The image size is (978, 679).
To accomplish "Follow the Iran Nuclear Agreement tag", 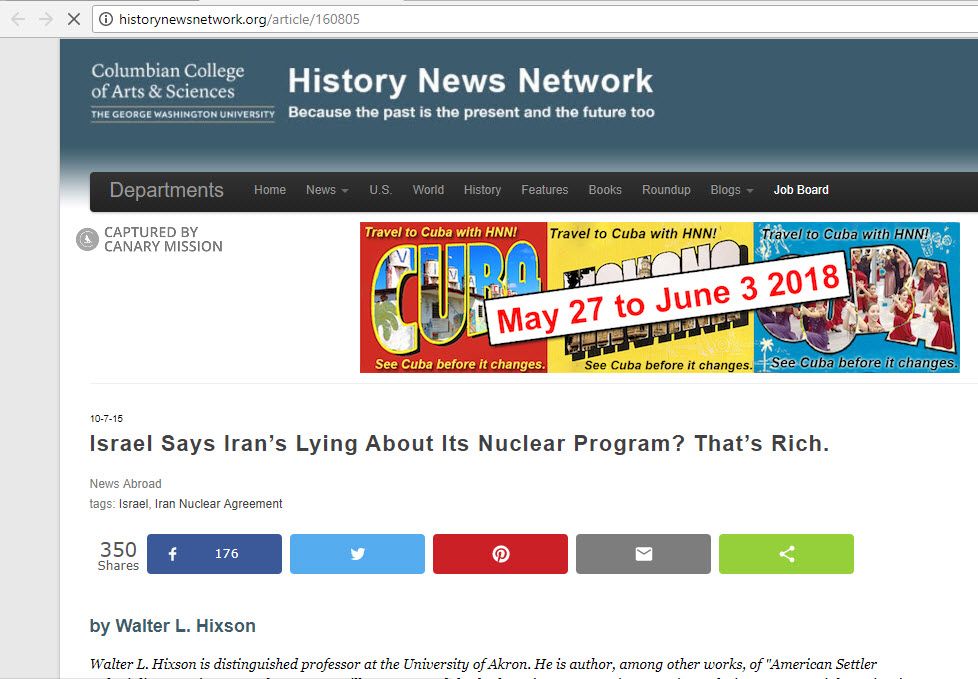I will [x=218, y=504].
